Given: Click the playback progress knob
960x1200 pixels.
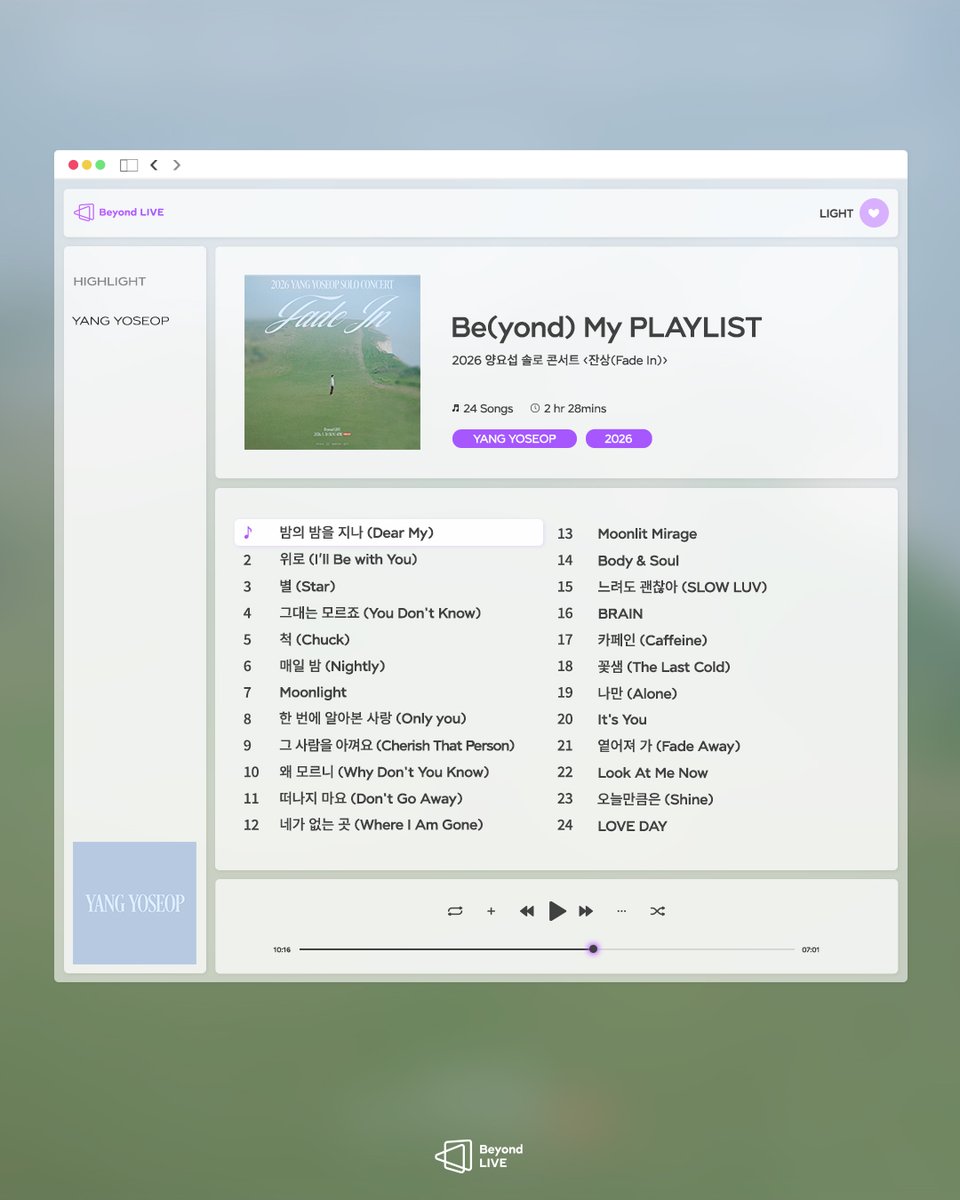Looking at the screenshot, I should tap(593, 949).
